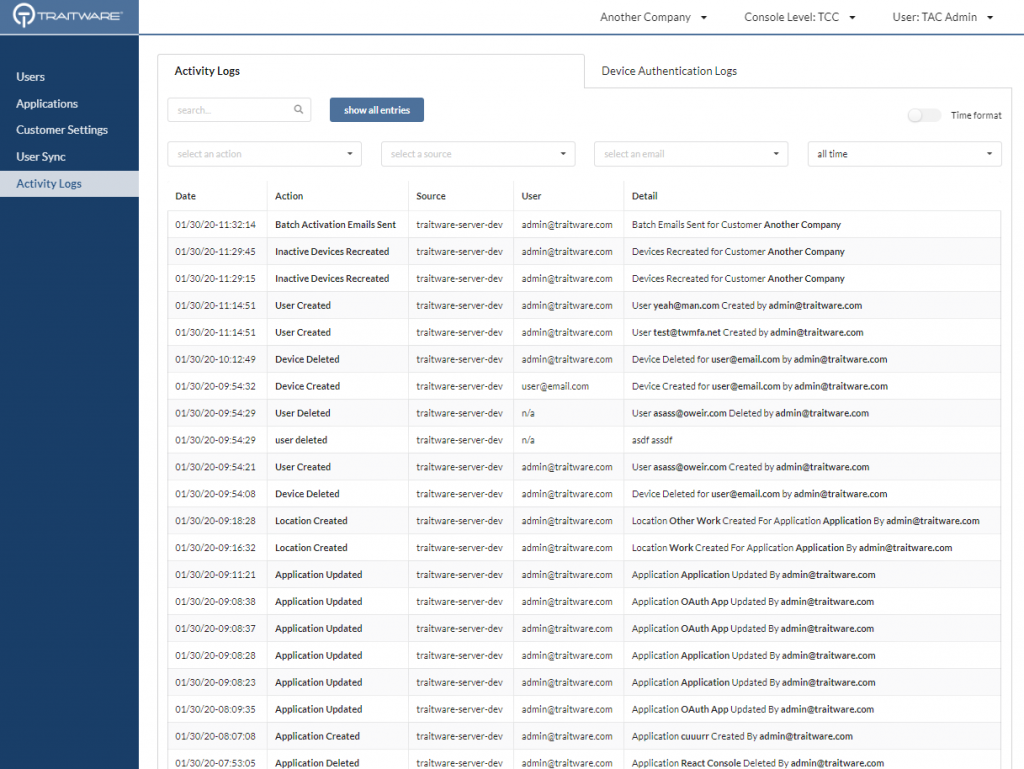
Task: Click the show all entries button
Action: tap(377, 110)
